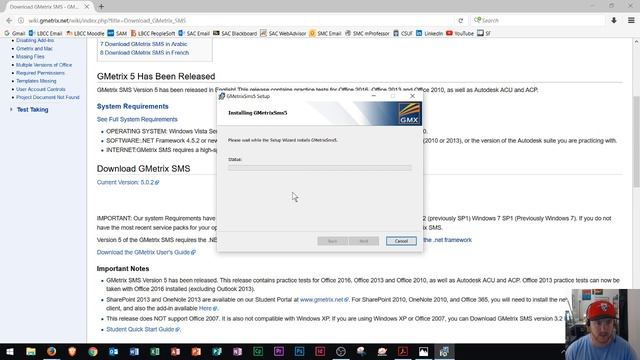The height and width of the screenshot is (360, 640).
Task: Open InDesign from the taskbar
Action: point(320,351)
